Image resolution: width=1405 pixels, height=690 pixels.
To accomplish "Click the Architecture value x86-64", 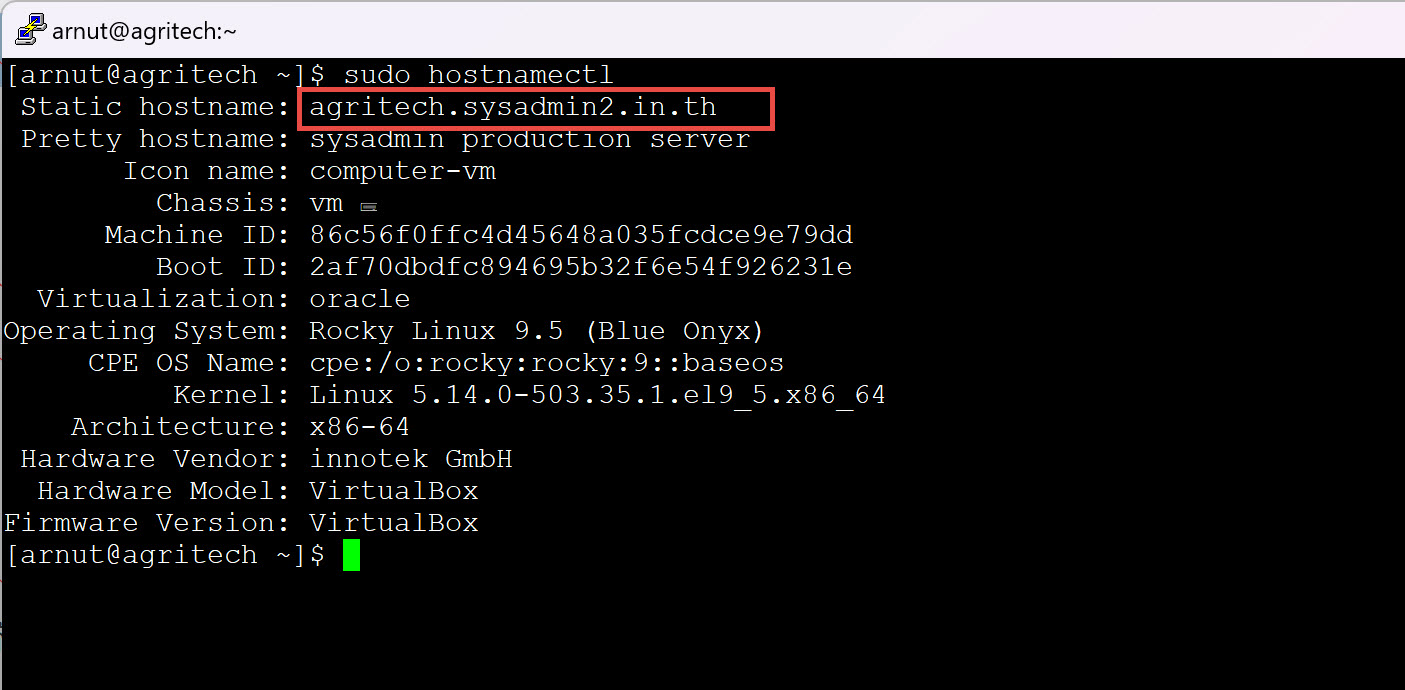I will (x=360, y=427).
